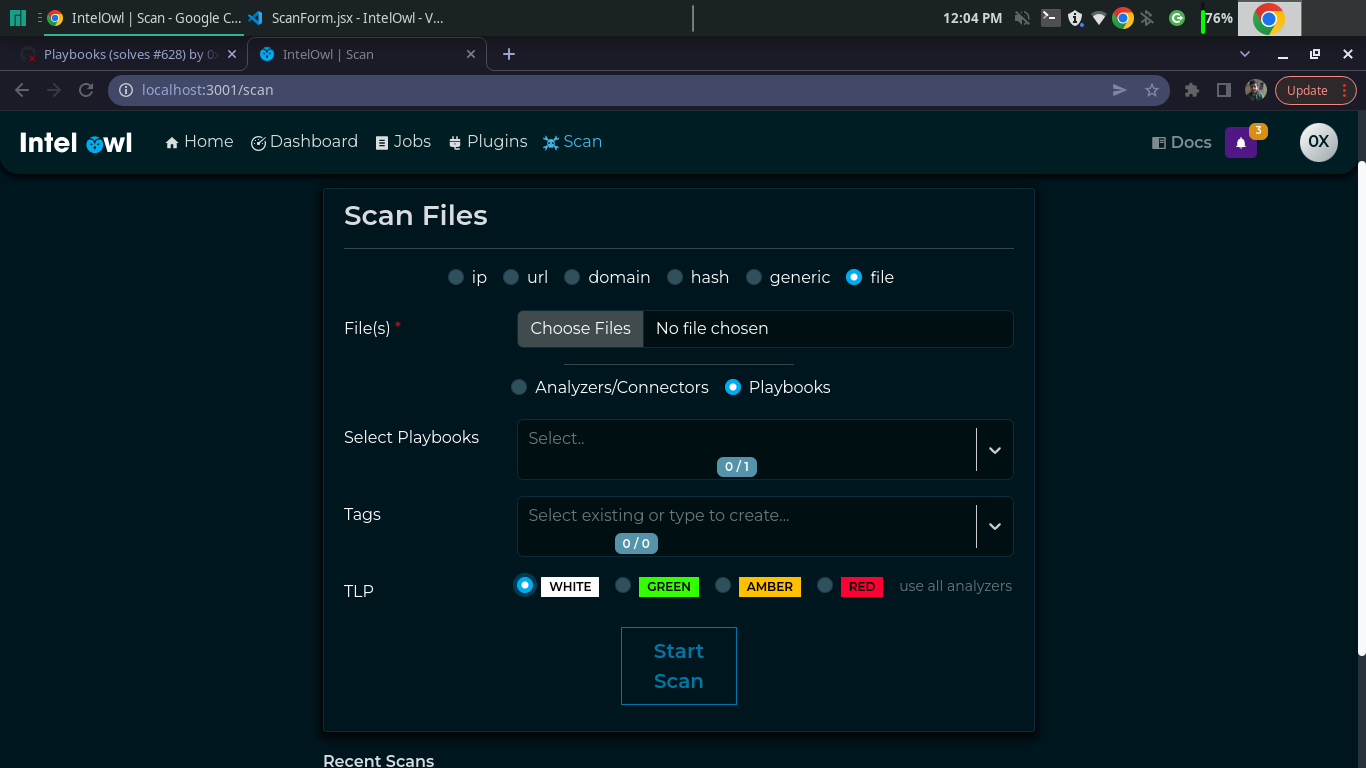Click the small Chrome tray icon

pos(1123,18)
